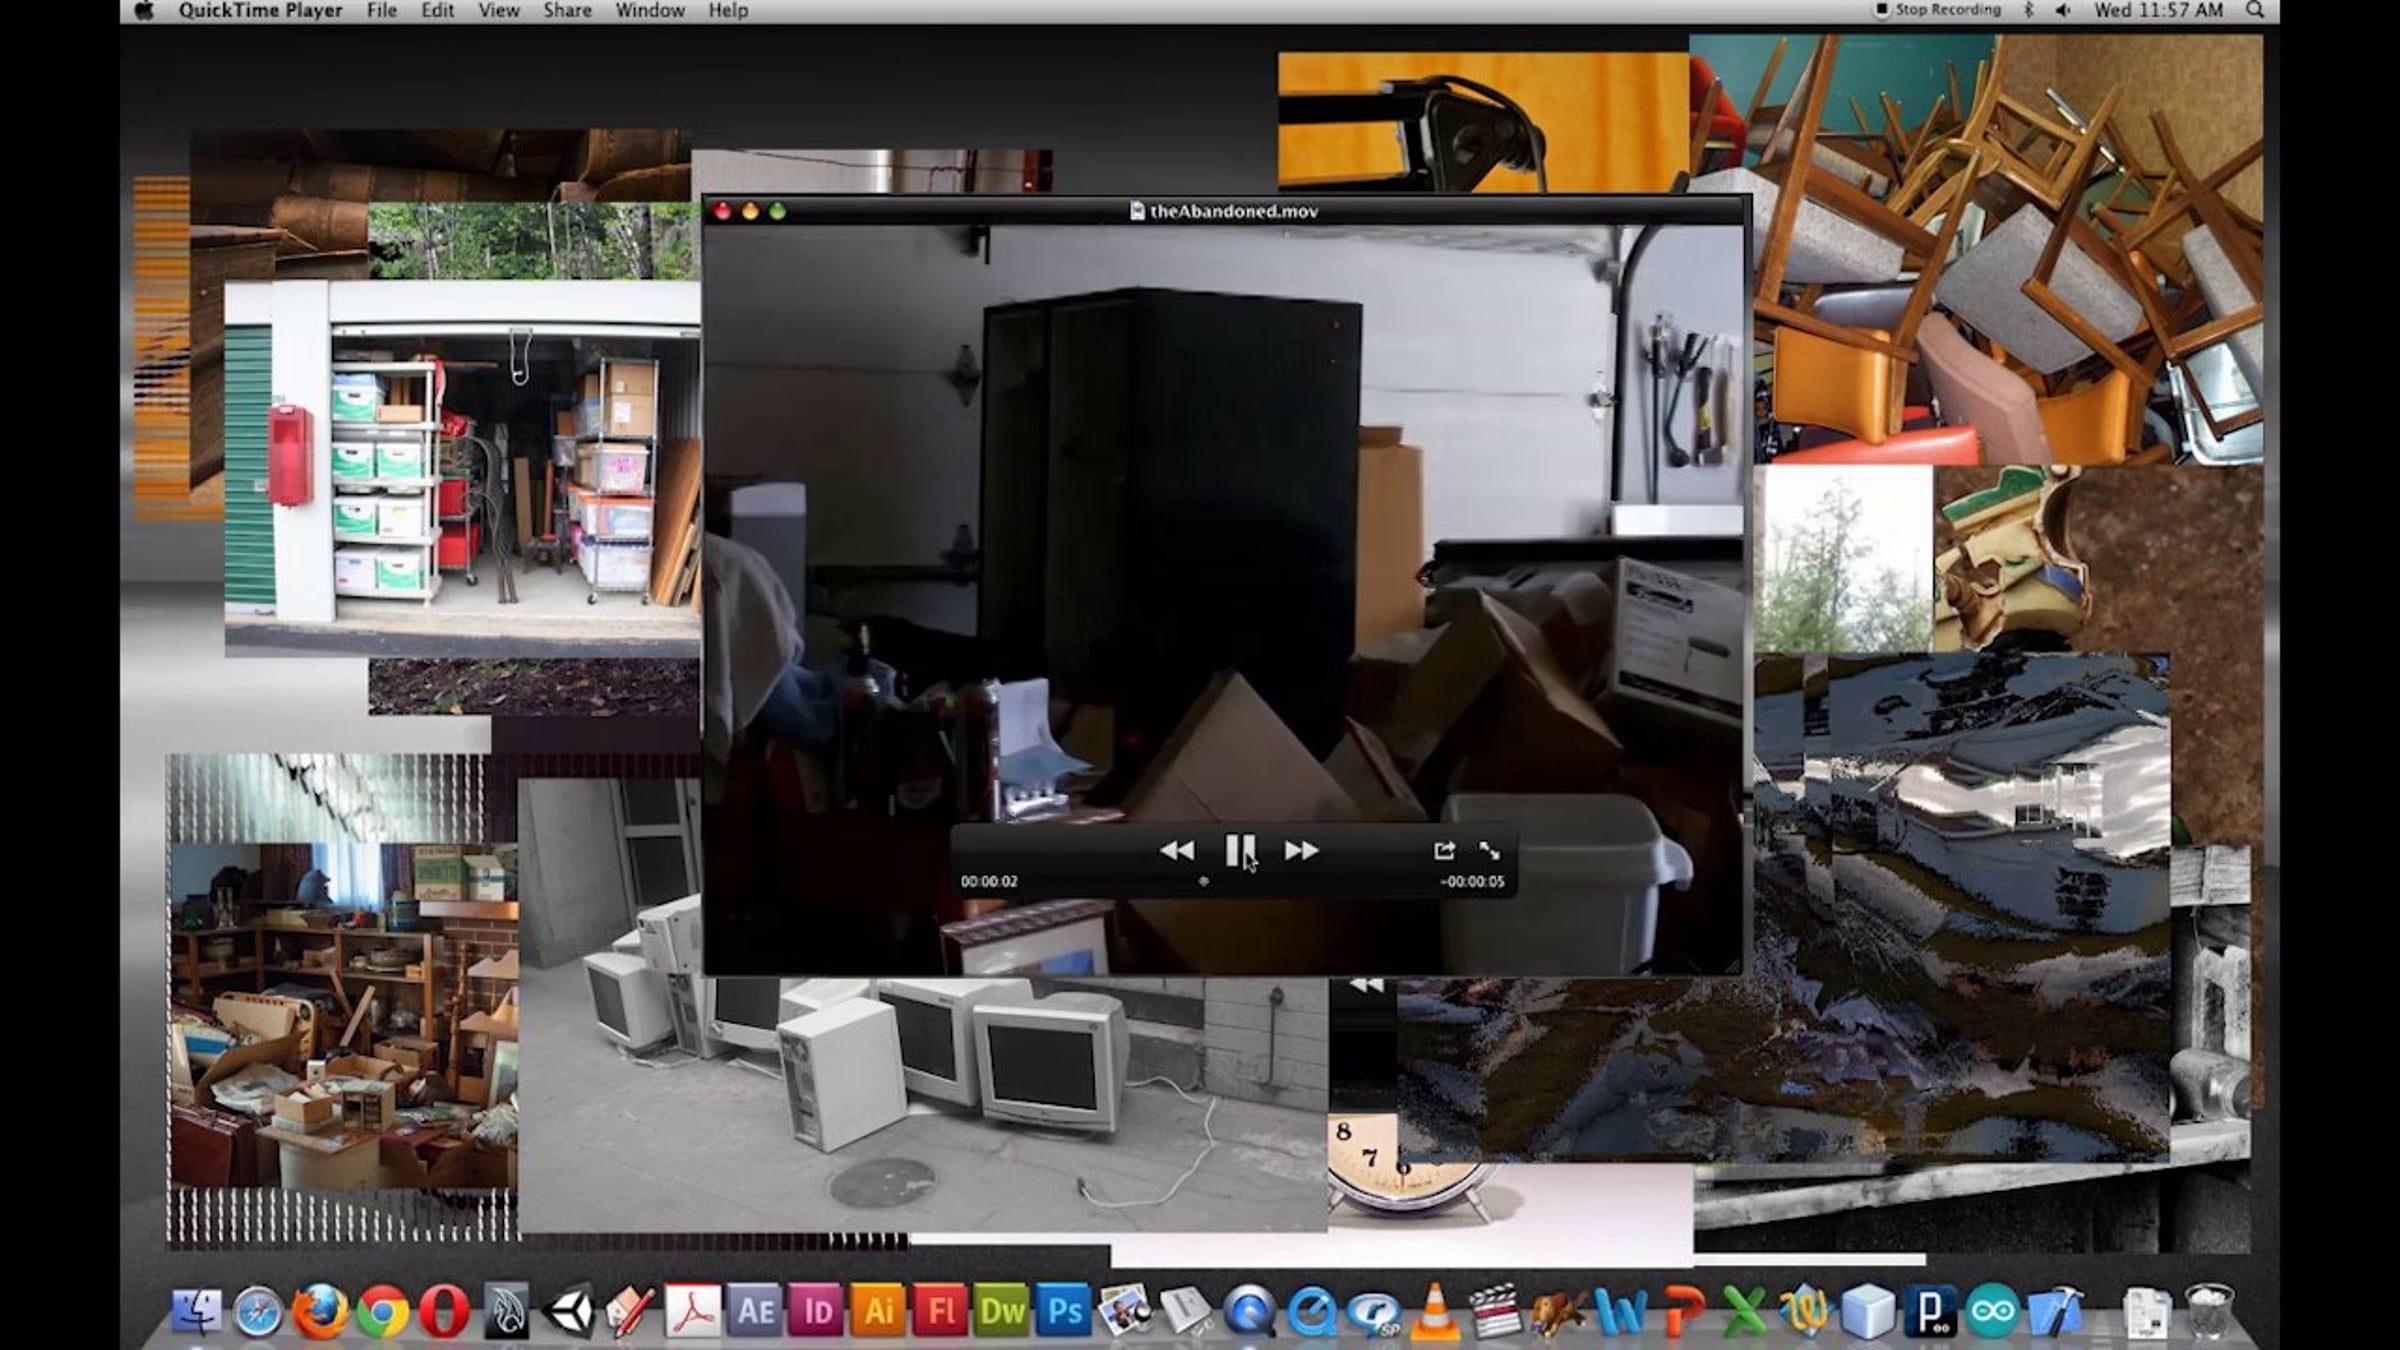Image resolution: width=2400 pixels, height=1350 pixels.
Task: Click the rewind button
Action: coord(1177,850)
